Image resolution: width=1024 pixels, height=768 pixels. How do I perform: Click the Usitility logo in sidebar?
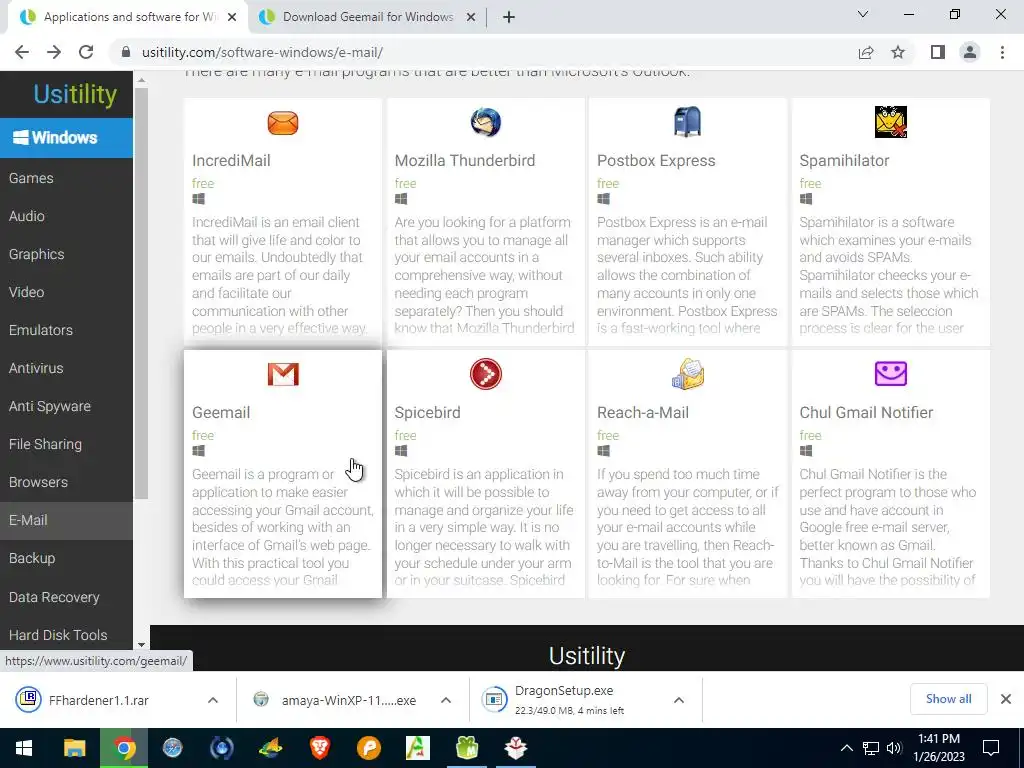75,94
